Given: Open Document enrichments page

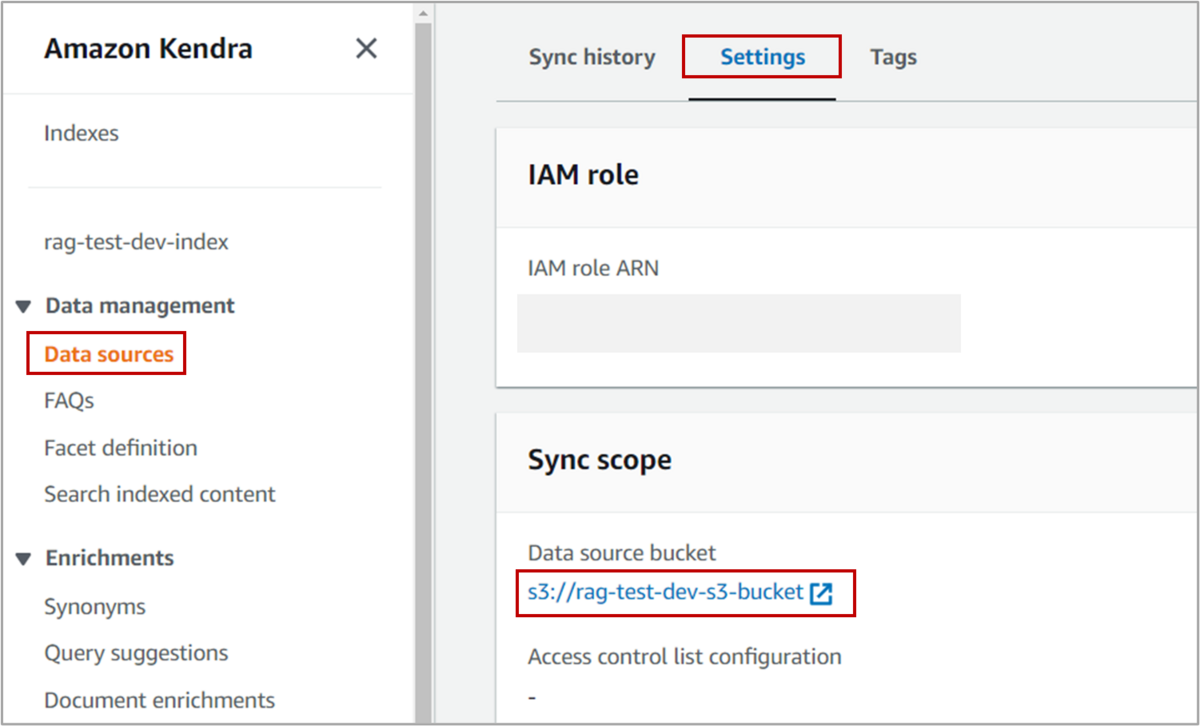Looking at the screenshot, I should coord(159,700).
